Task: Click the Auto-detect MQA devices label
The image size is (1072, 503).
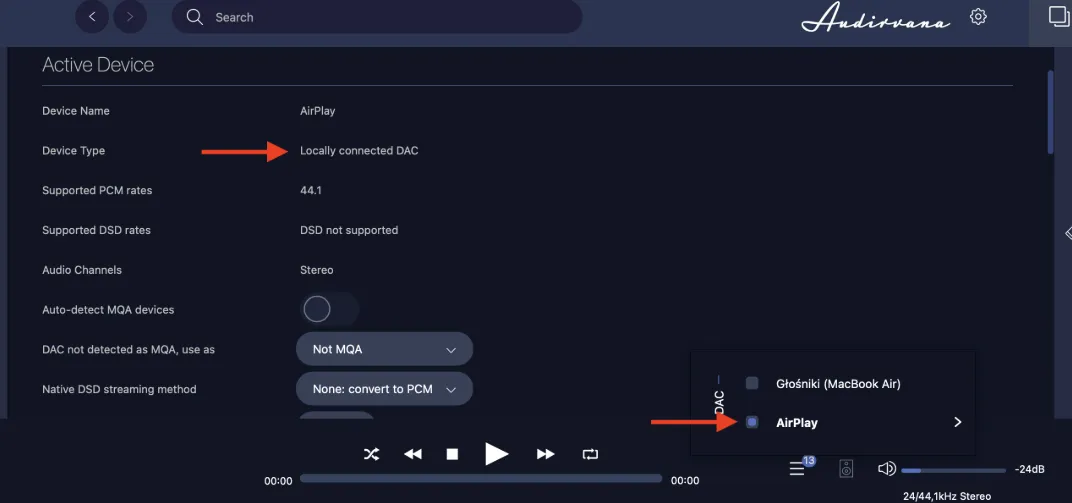Action: (x=108, y=310)
